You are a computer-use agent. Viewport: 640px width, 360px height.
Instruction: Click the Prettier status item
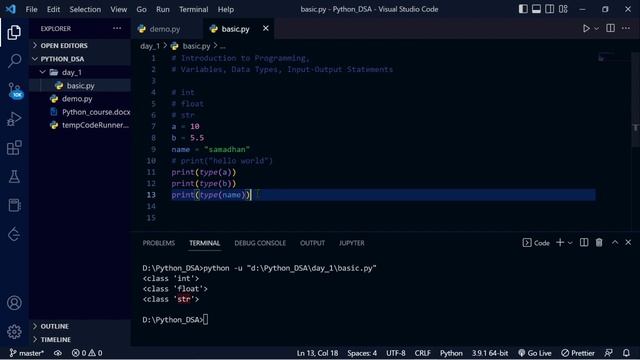click(578, 353)
